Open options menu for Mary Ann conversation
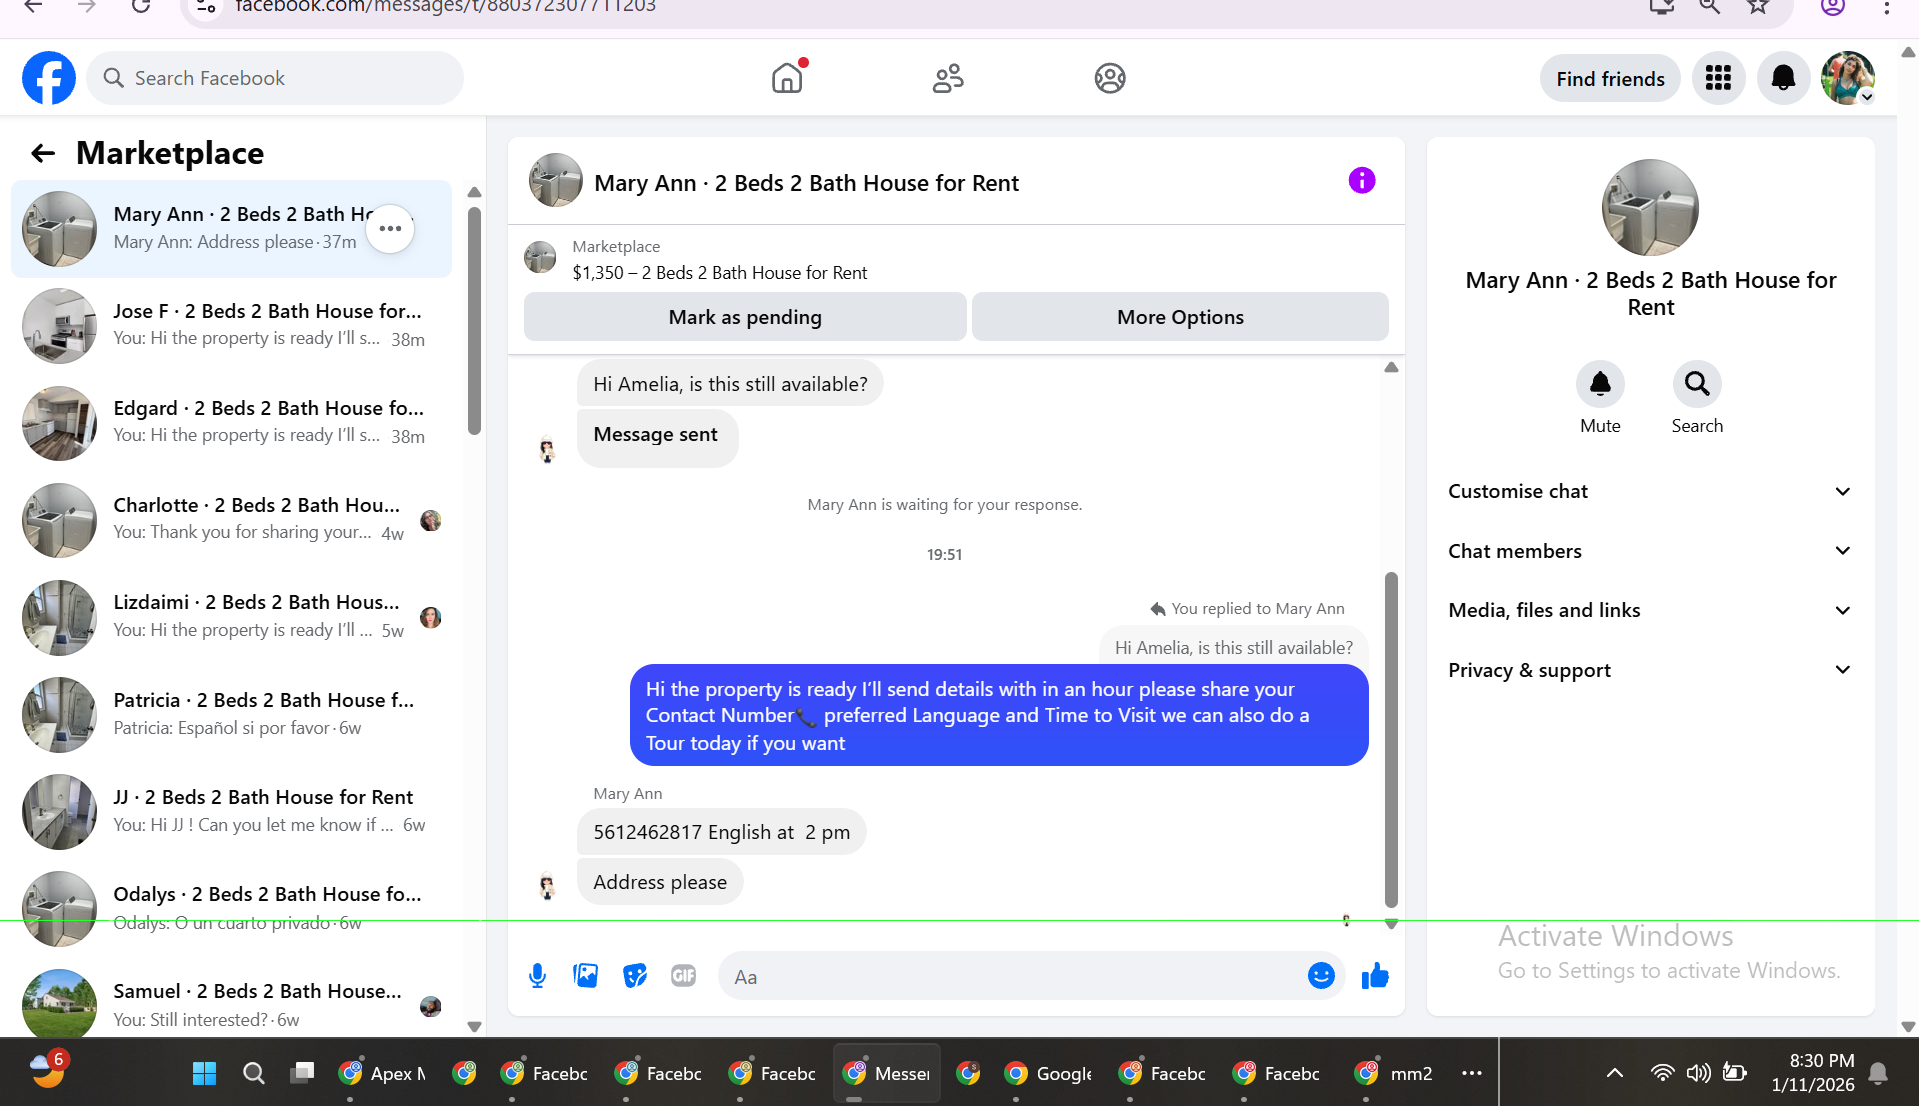 click(390, 229)
